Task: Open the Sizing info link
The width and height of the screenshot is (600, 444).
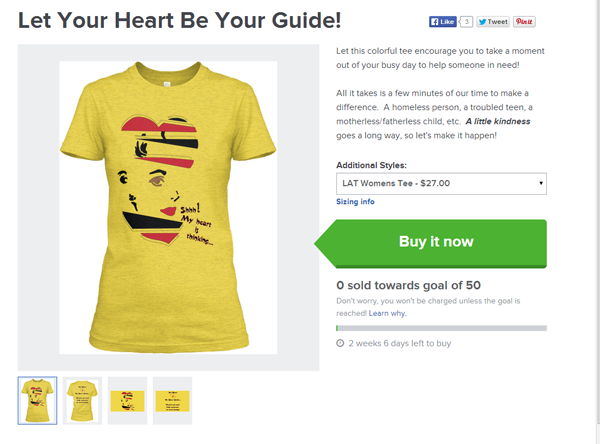Action: [355, 202]
